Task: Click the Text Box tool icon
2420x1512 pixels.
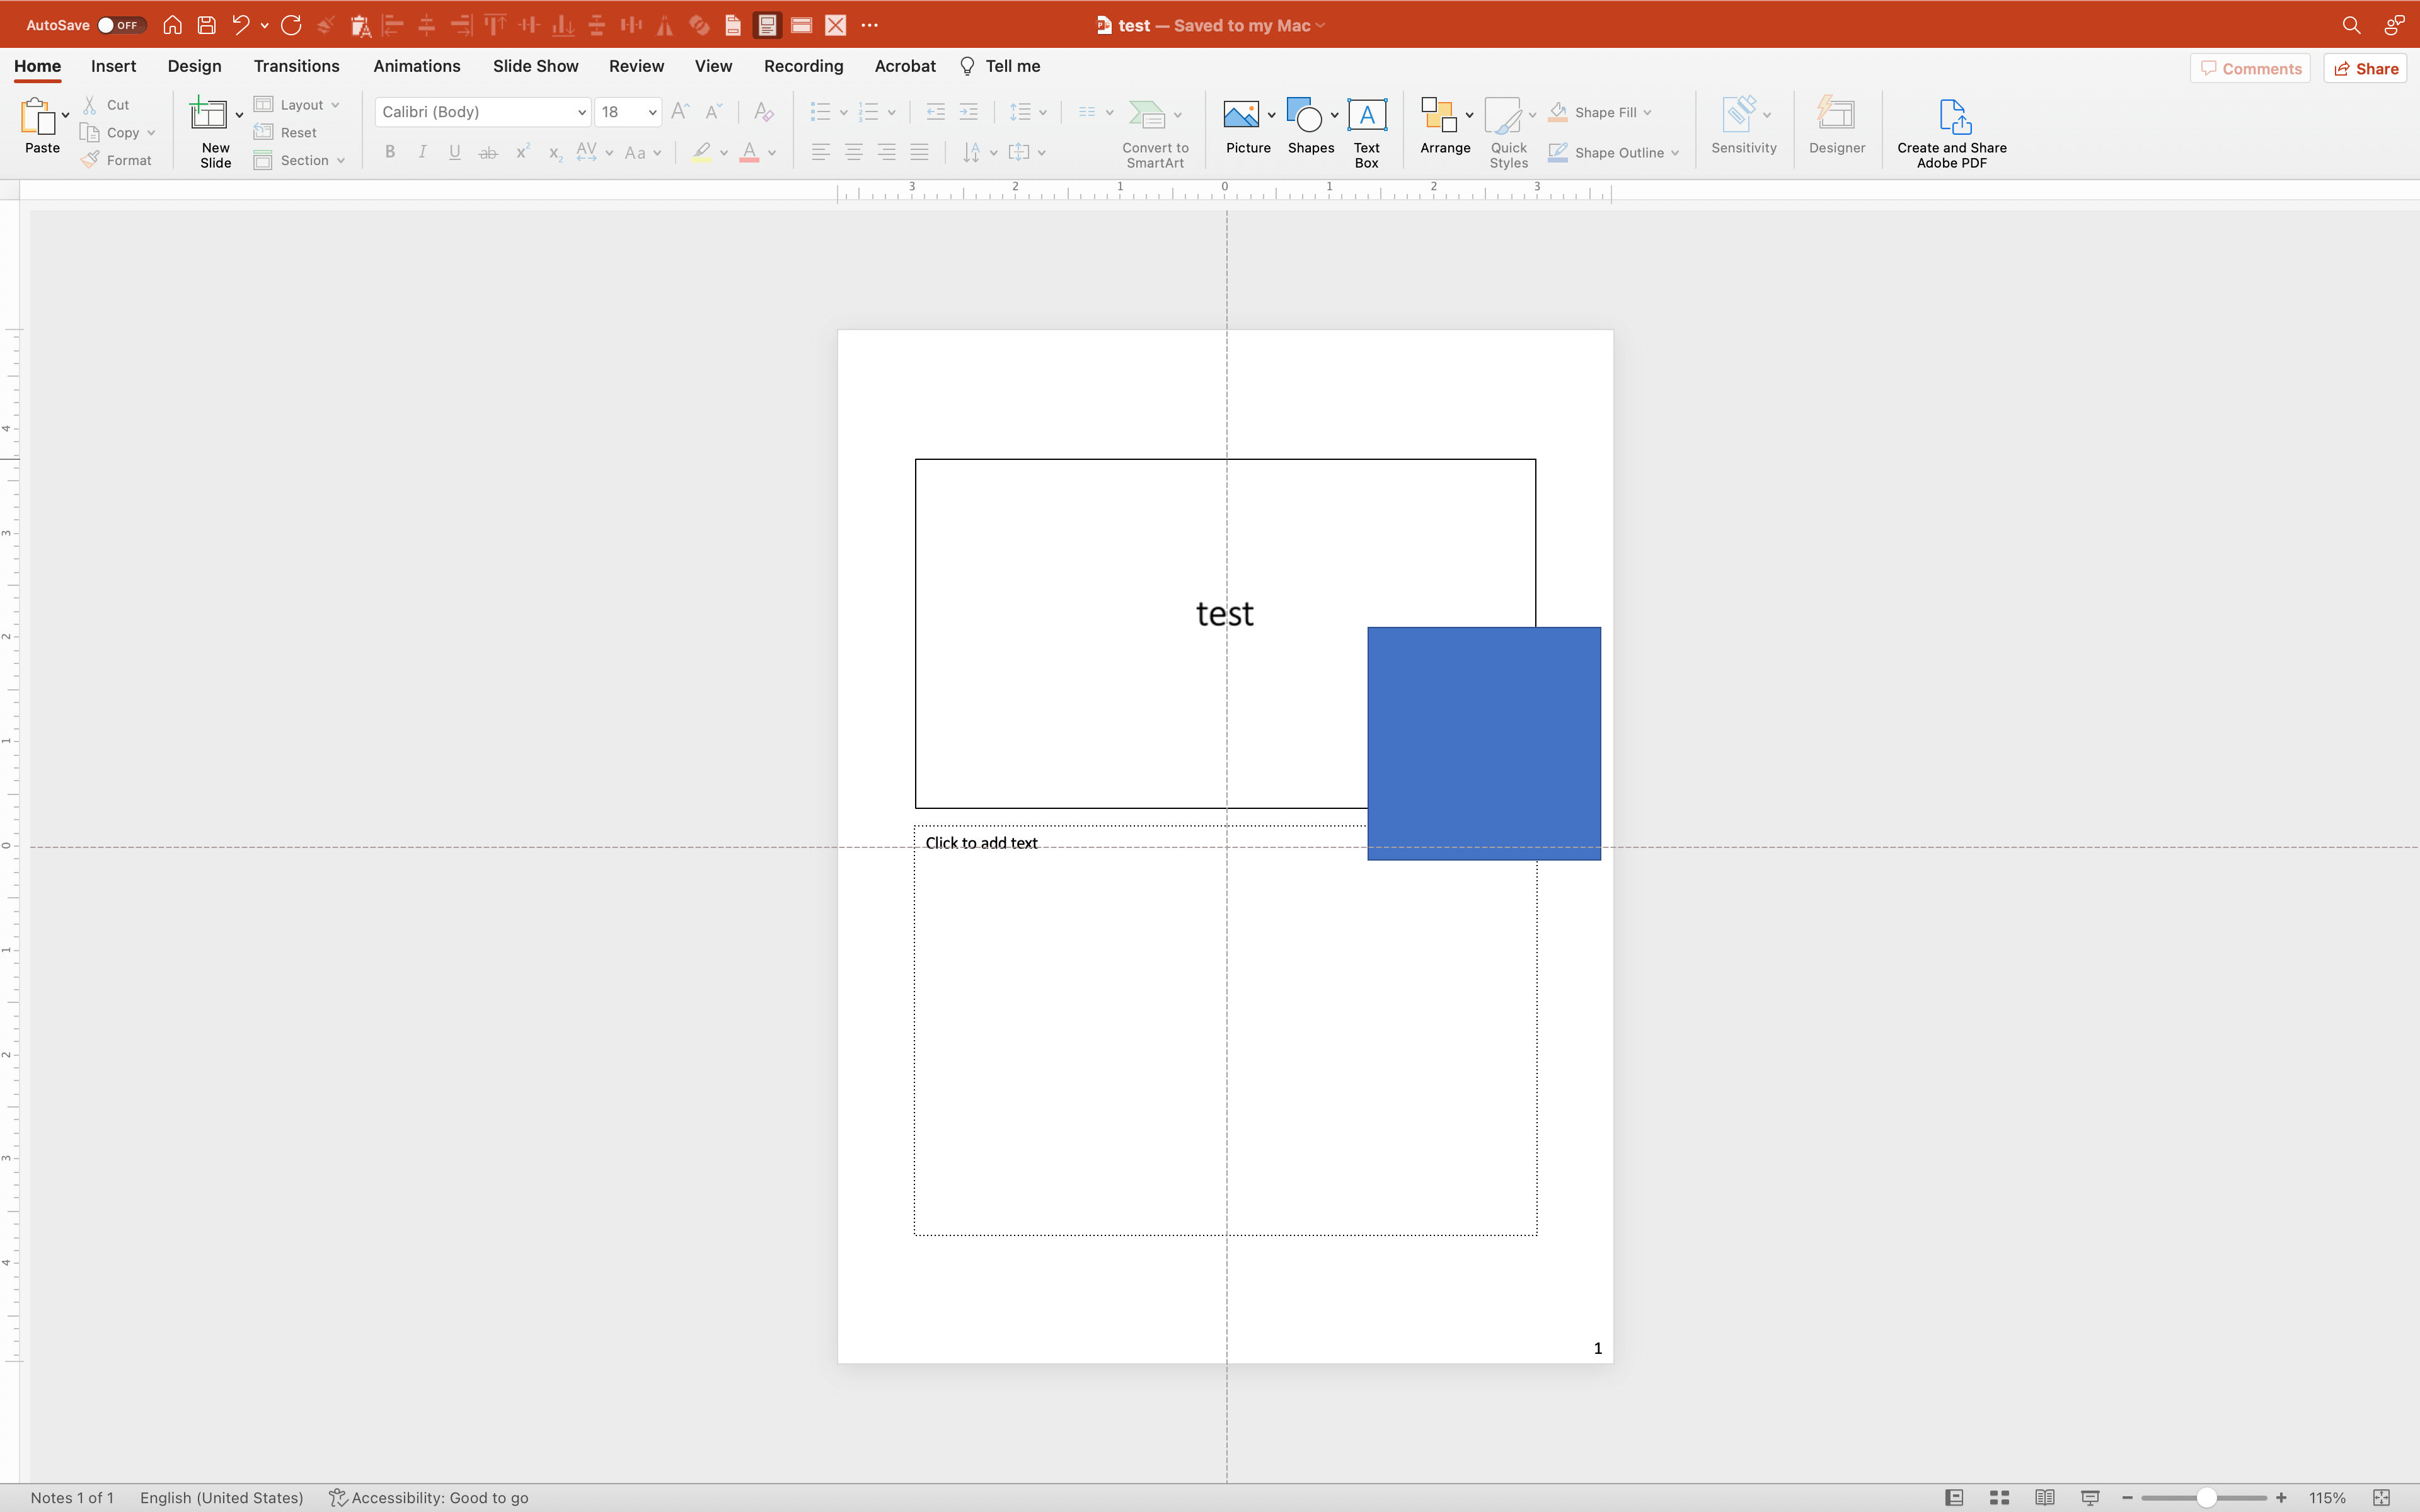Action: pos(1366,116)
